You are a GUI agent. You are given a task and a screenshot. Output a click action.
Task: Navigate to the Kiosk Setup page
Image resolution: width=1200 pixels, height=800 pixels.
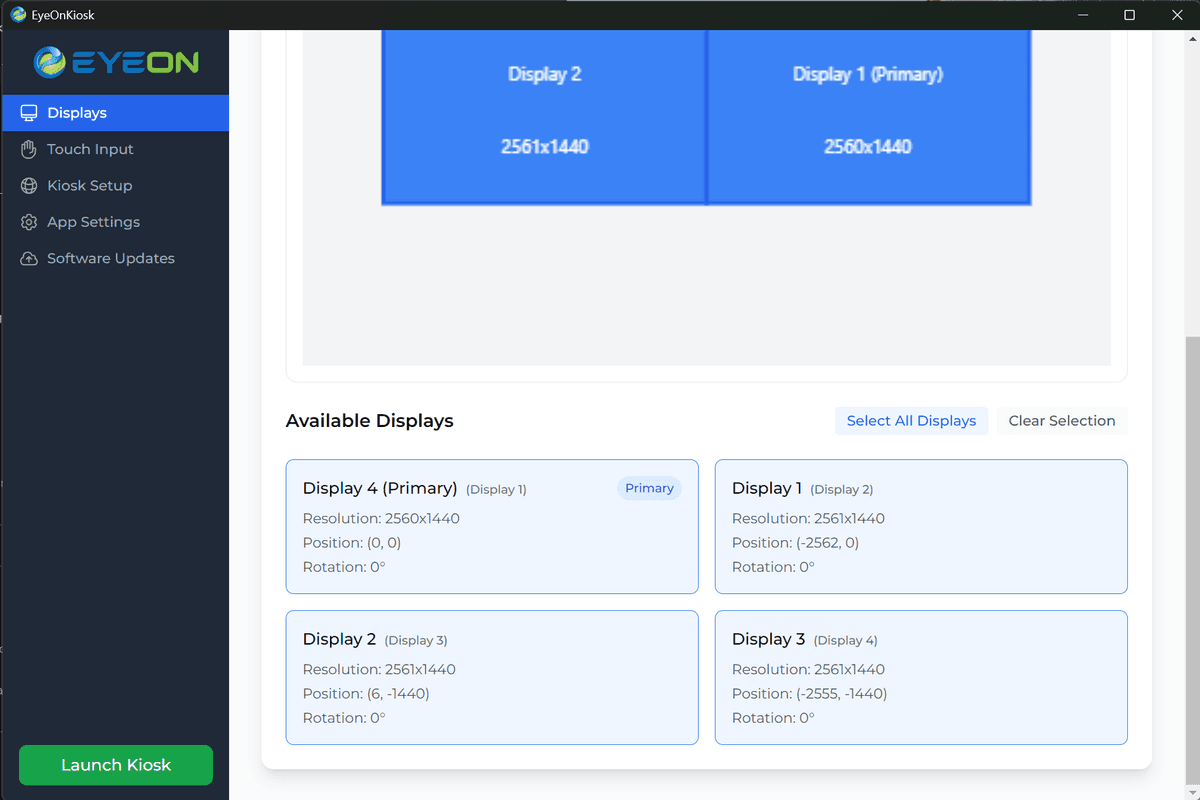coord(89,185)
